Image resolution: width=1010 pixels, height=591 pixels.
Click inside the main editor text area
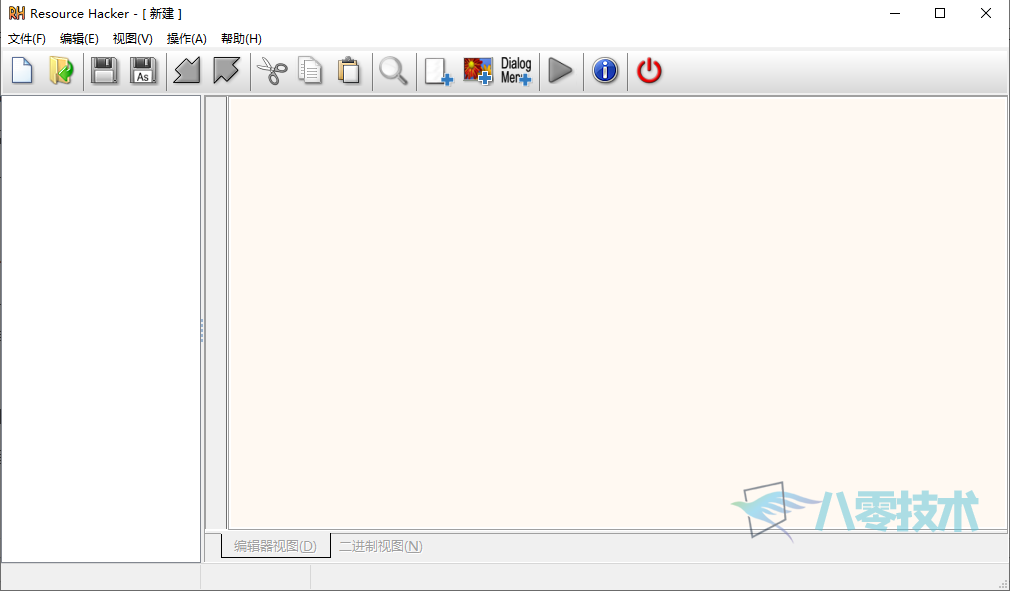point(617,313)
